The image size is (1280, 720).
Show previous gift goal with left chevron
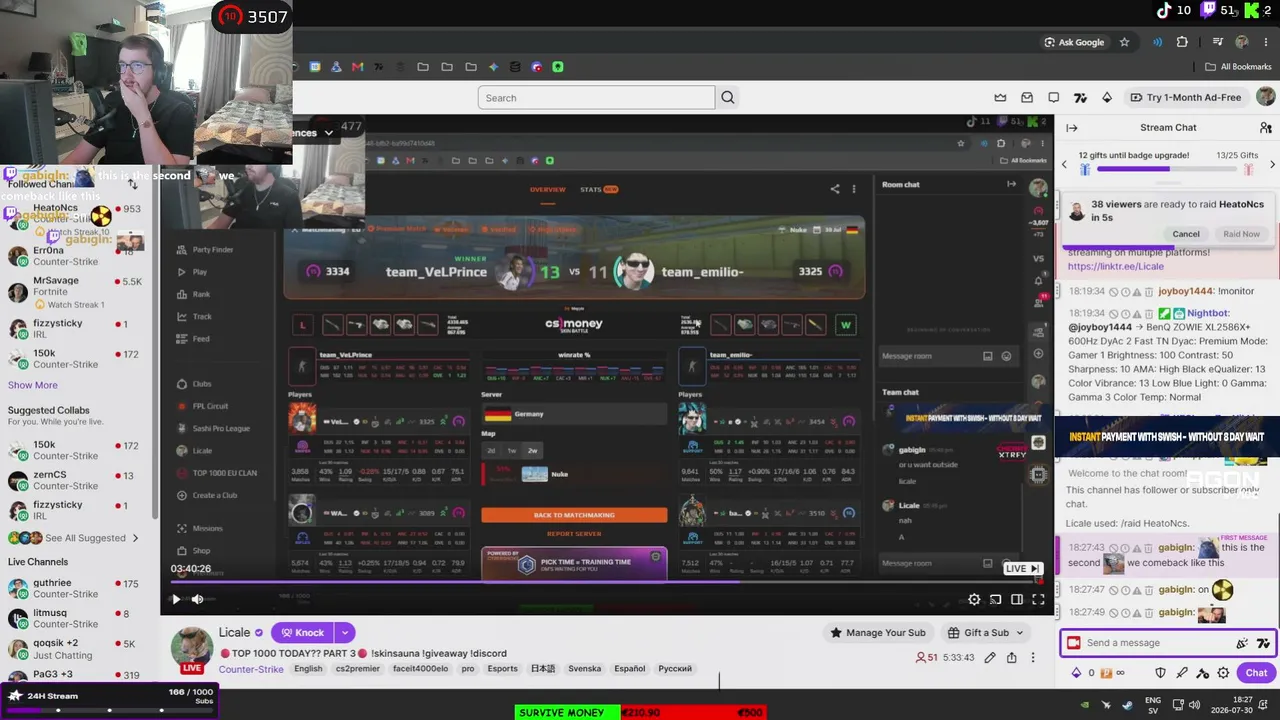point(1064,164)
